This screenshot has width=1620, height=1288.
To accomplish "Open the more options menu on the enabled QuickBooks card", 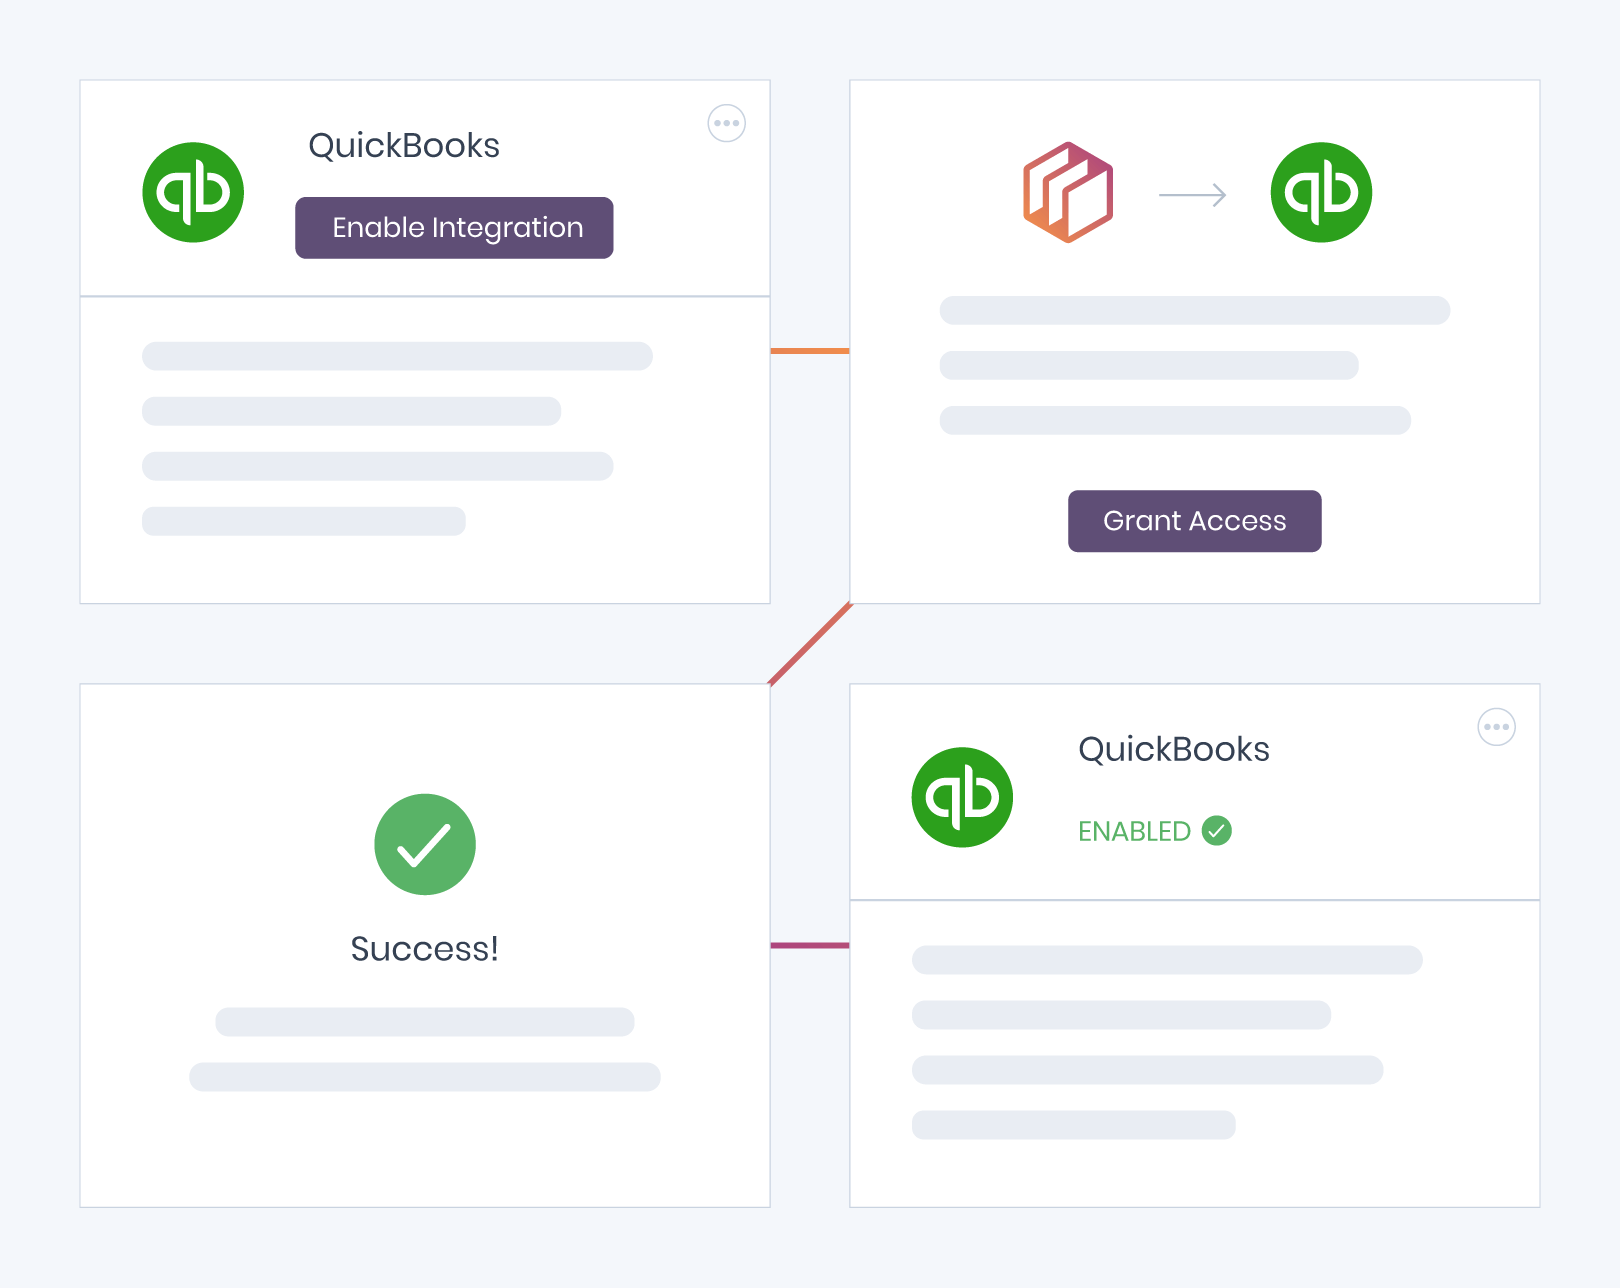I will point(1497,727).
